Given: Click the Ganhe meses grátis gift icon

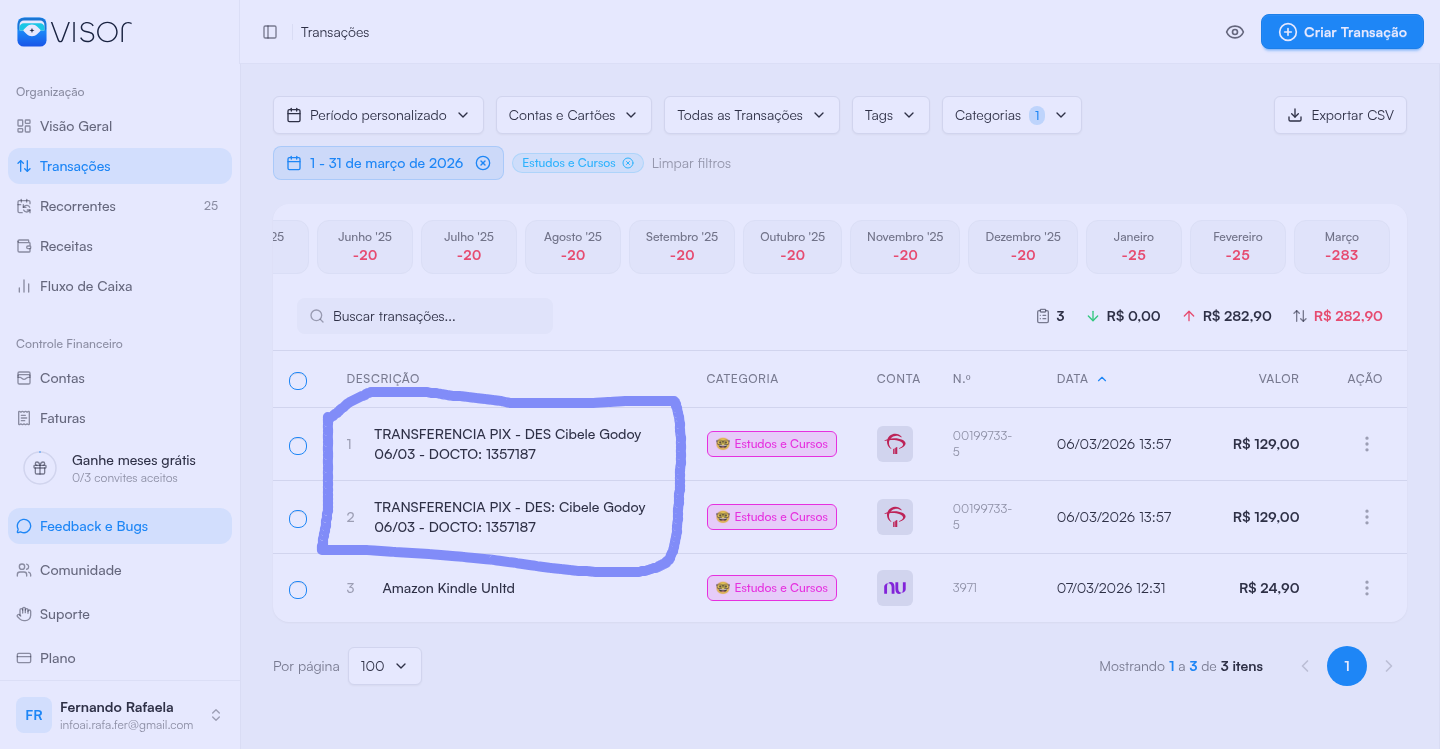Looking at the screenshot, I should coord(40,468).
